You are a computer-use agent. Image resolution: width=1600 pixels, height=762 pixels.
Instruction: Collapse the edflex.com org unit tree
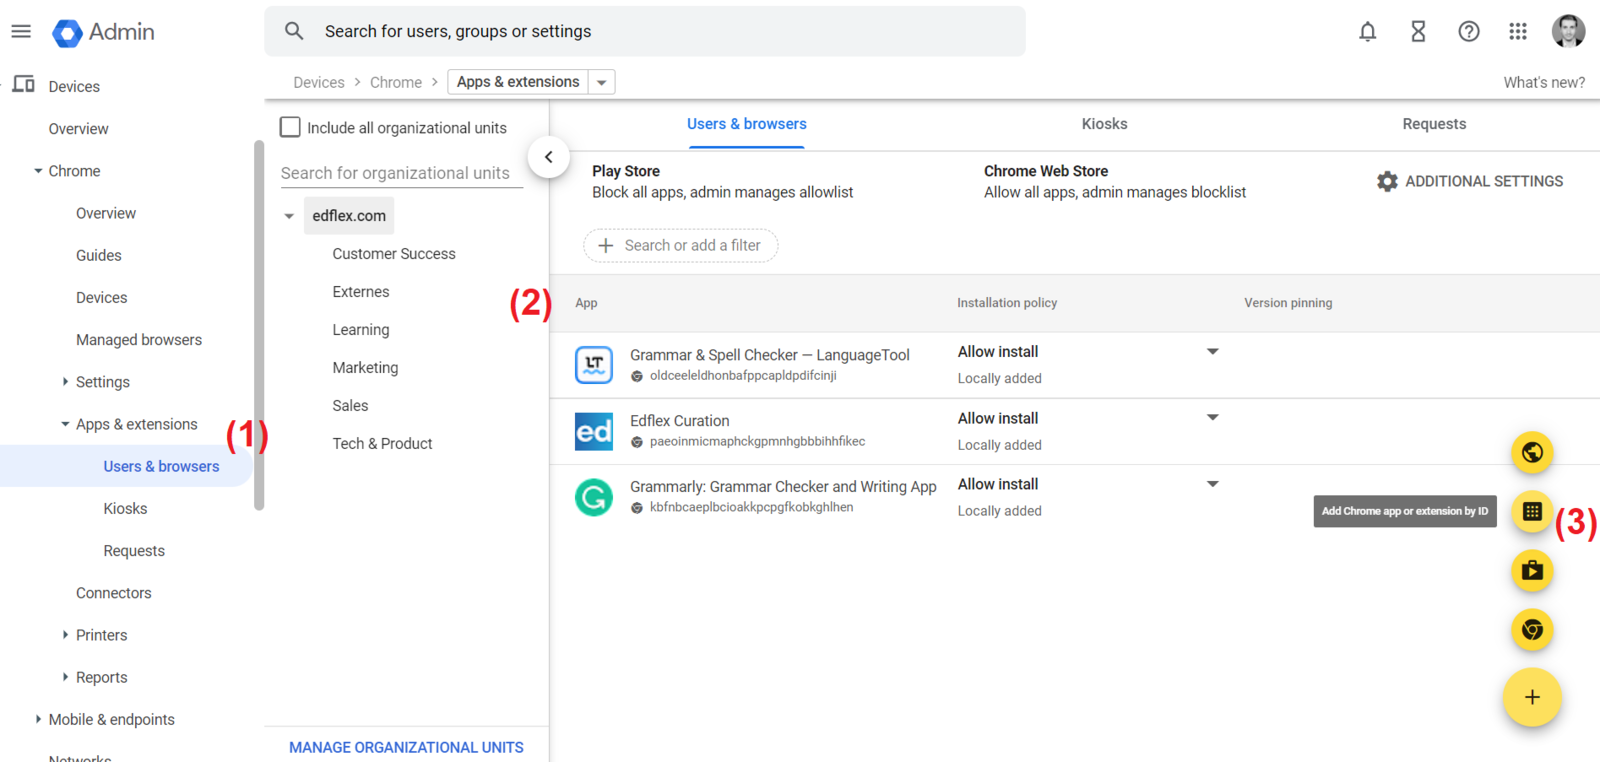tap(289, 216)
